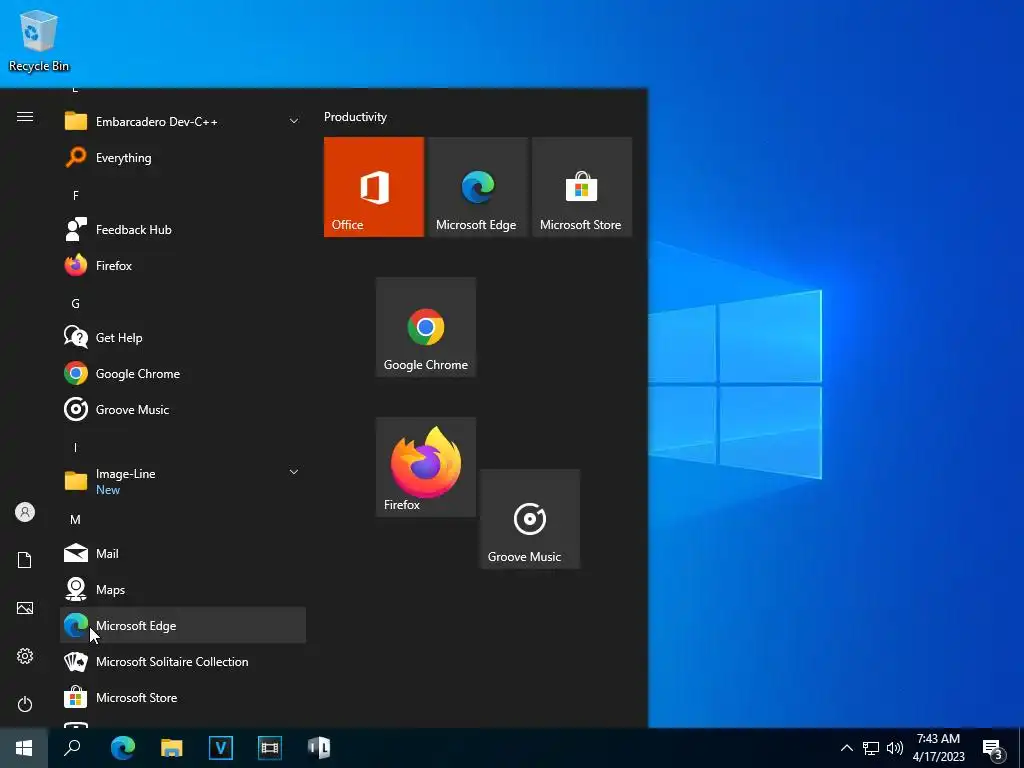Image resolution: width=1024 pixels, height=768 pixels.
Task: Open the filmstrip video app on taskbar
Action: point(270,748)
